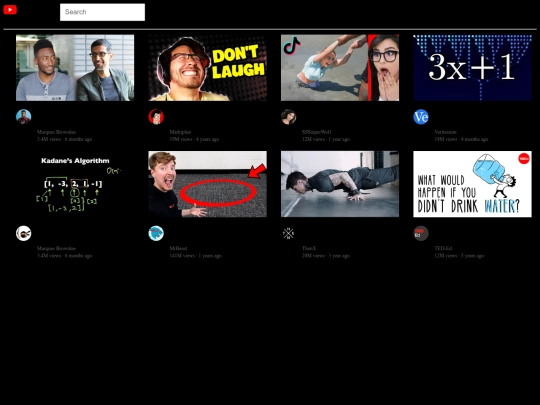Click the TED-Ed channel name
Screen dimensions: 540x405
443,248
